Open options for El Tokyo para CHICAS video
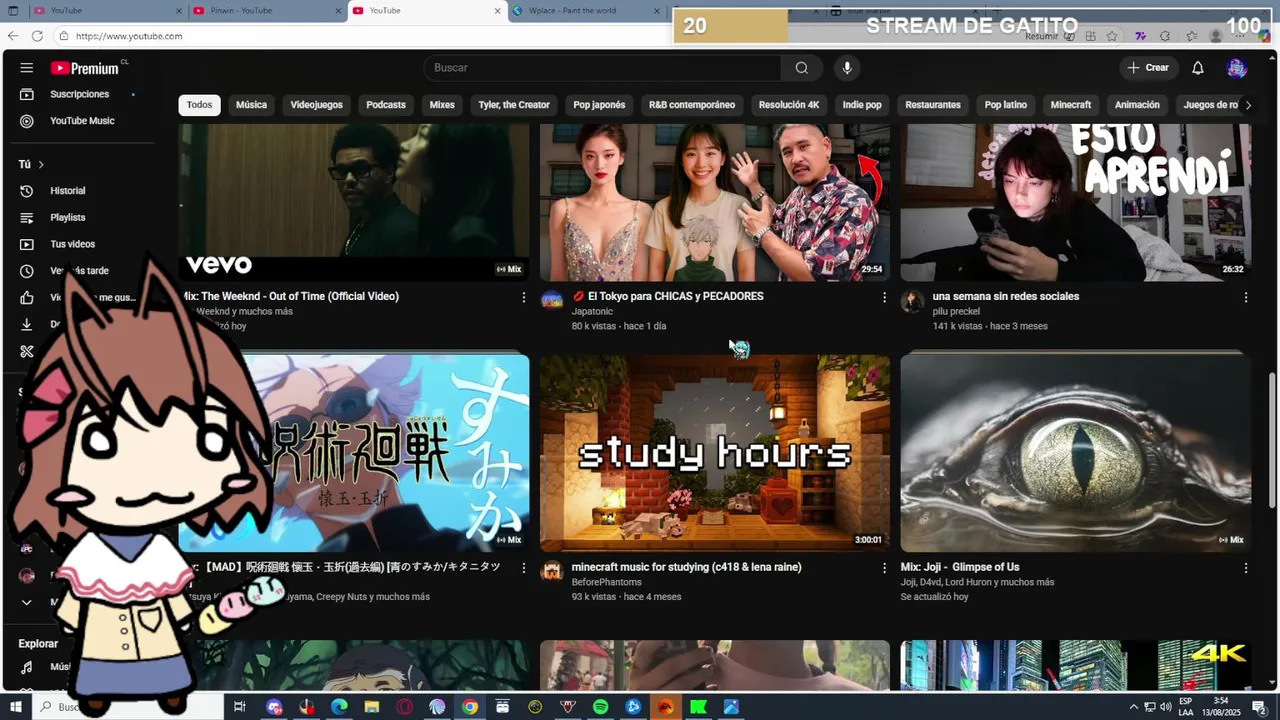 [884, 297]
